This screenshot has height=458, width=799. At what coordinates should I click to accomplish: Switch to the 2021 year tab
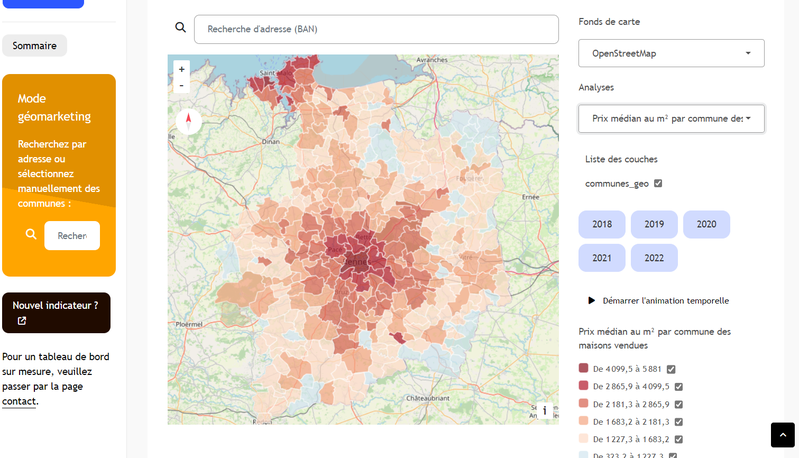pos(602,258)
